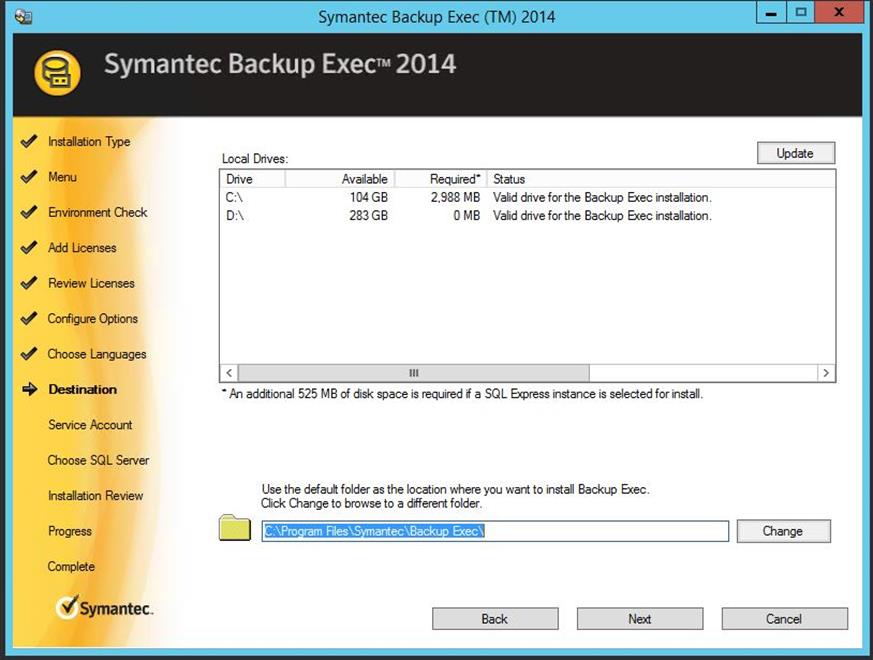Click the checkmark beside Installation Type

coord(29,141)
